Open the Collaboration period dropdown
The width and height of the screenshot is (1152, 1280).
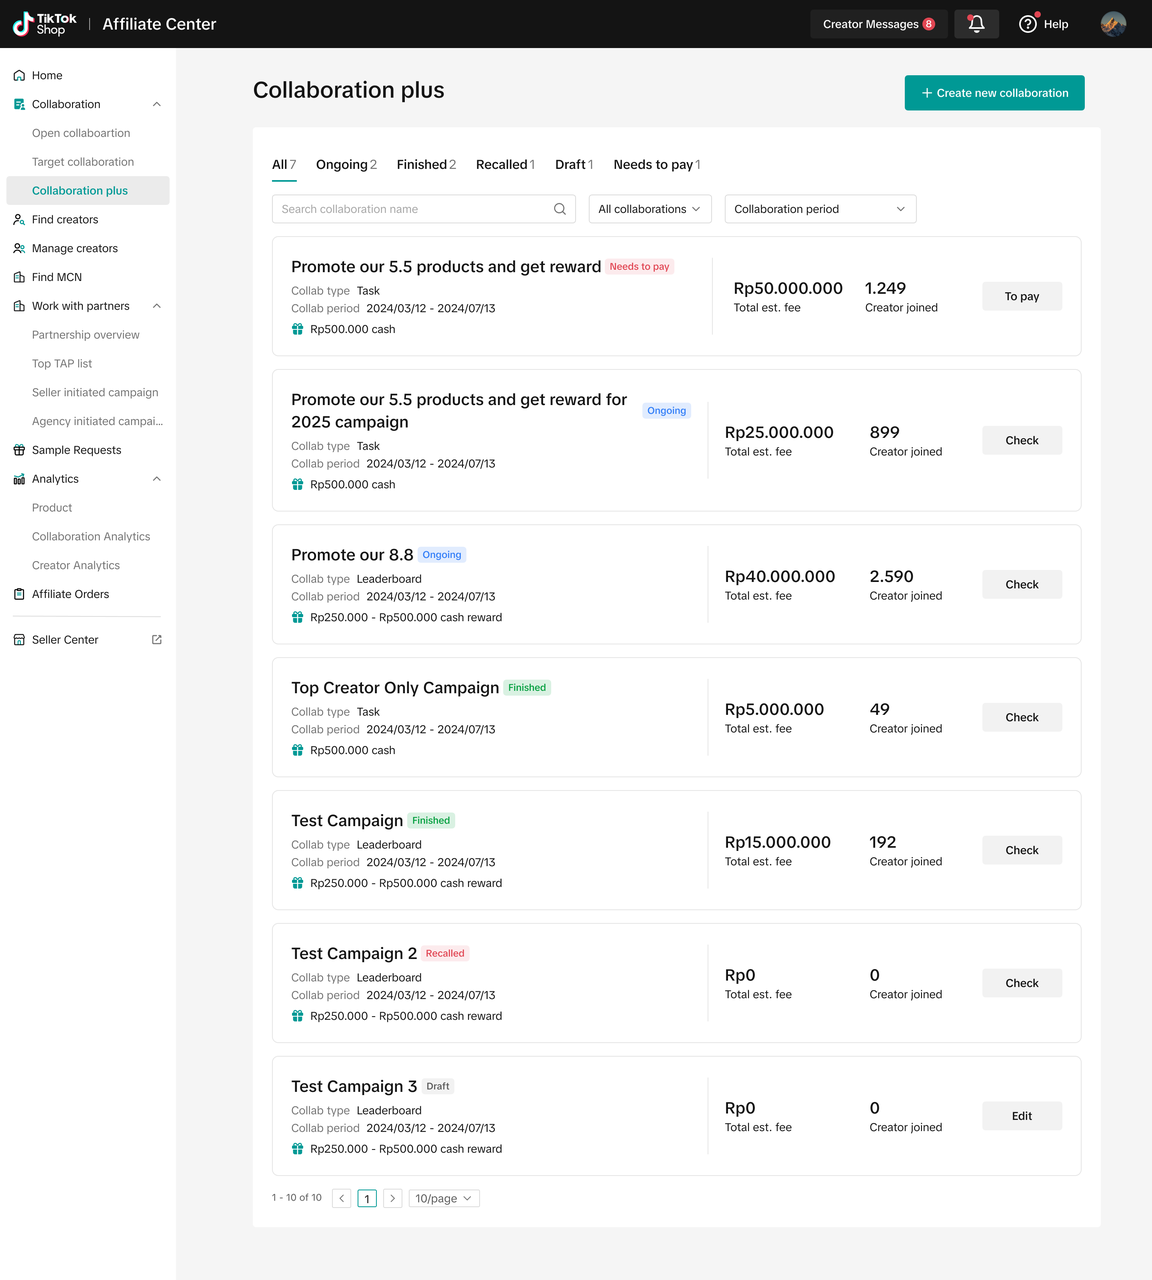pos(819,209)
